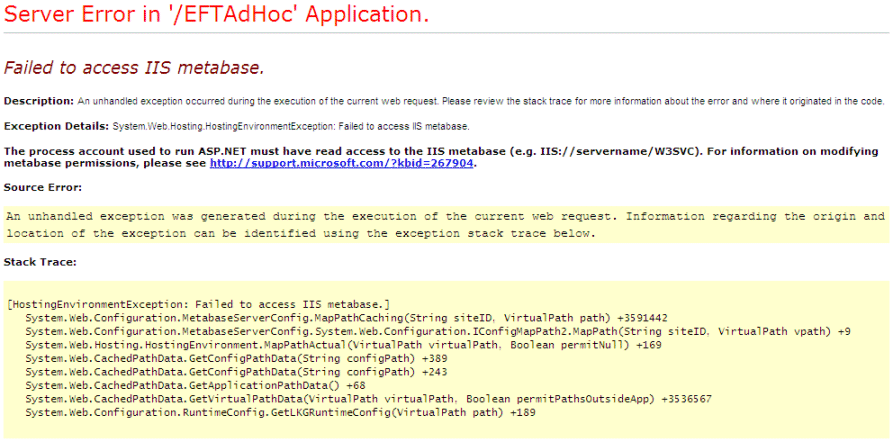The height and width of the screenshot is (442, 893).
Task: Click the GetConfigPathData +243 stack line
Action: (x=236, y=372)
